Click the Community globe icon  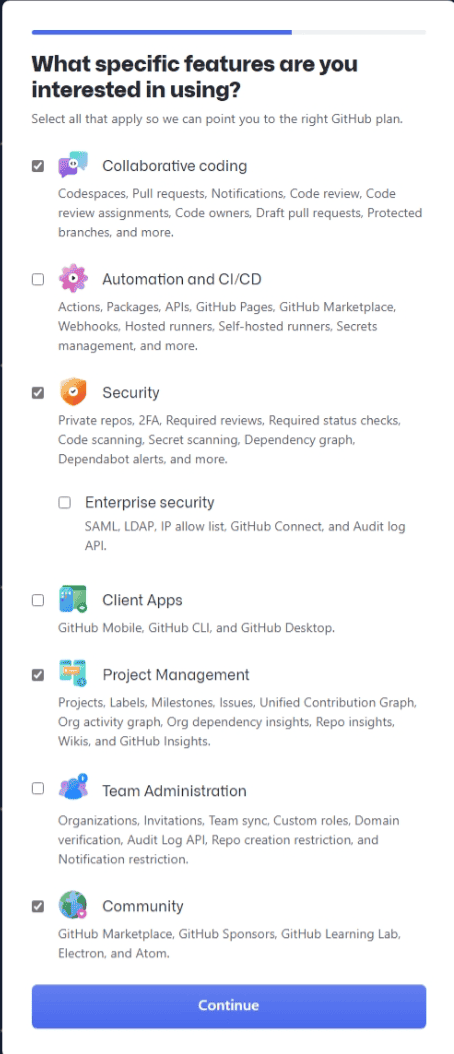pyautogui.click(x=73, y=905)
